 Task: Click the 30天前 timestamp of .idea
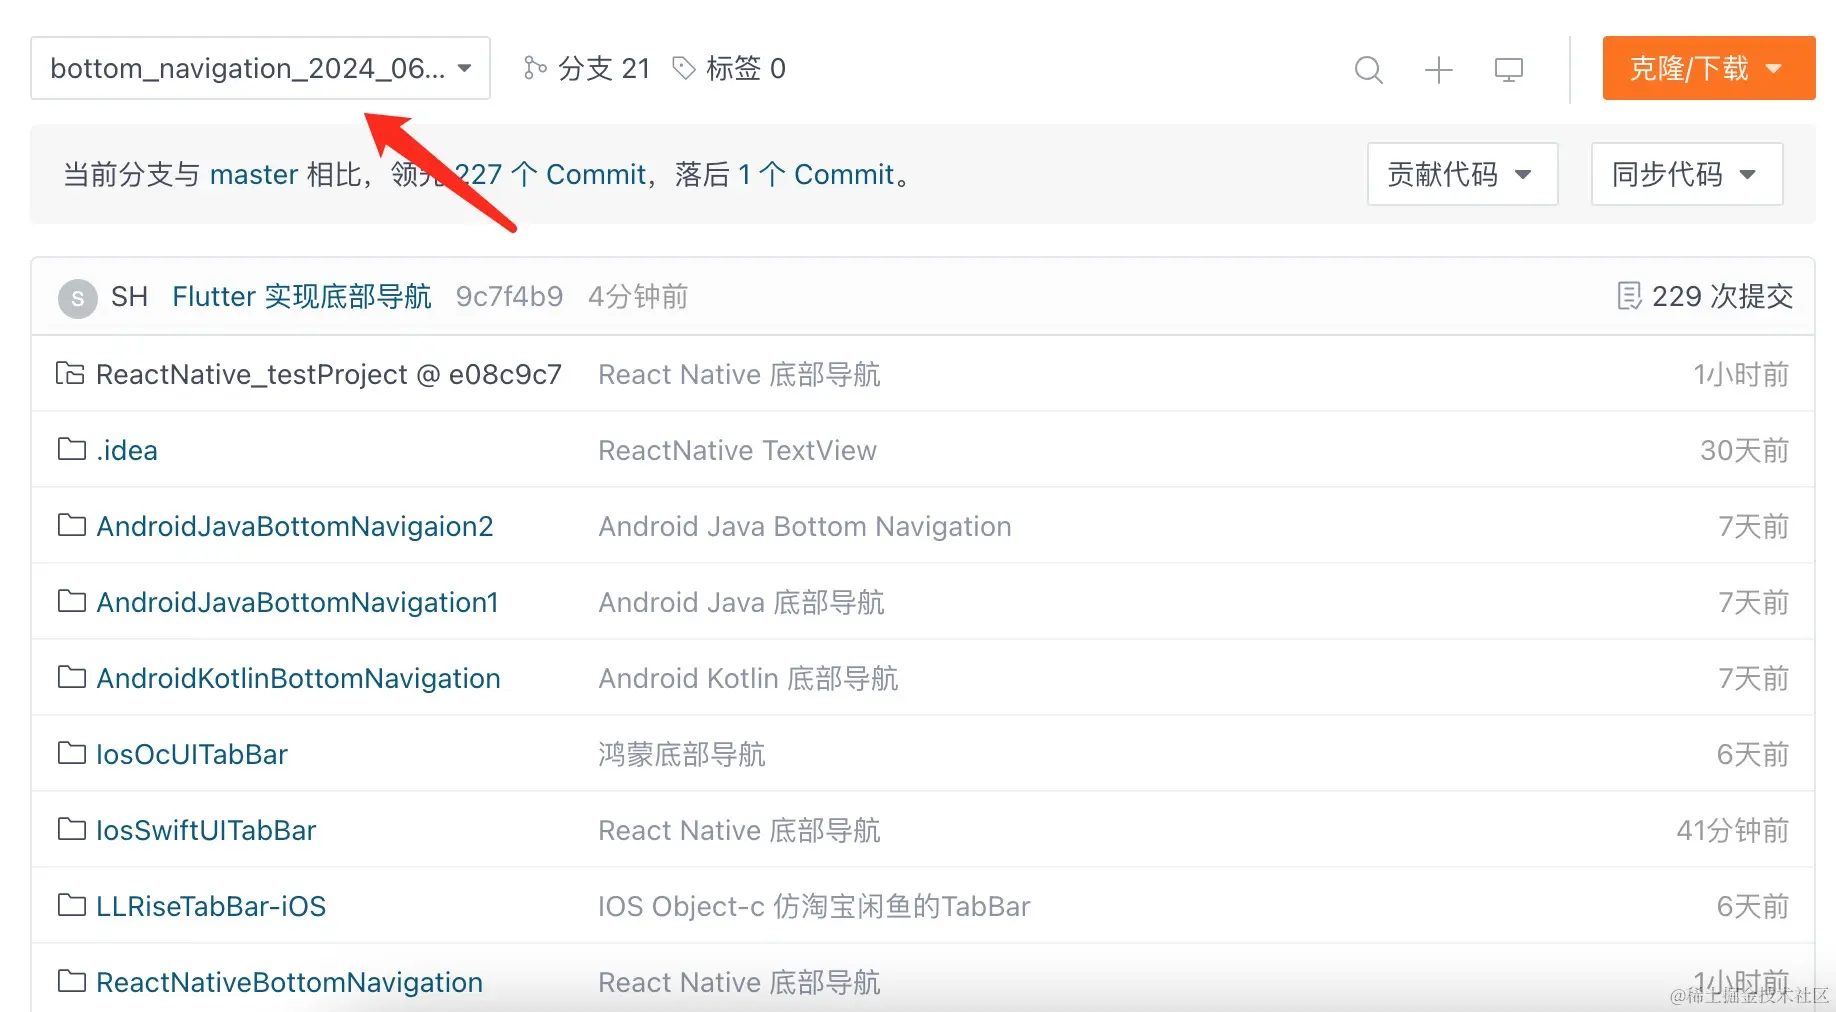[x=1745, y=451]
